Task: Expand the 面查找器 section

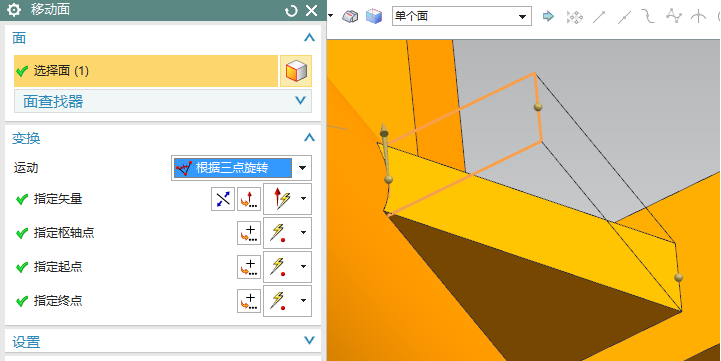Action: tap(163, 101)
